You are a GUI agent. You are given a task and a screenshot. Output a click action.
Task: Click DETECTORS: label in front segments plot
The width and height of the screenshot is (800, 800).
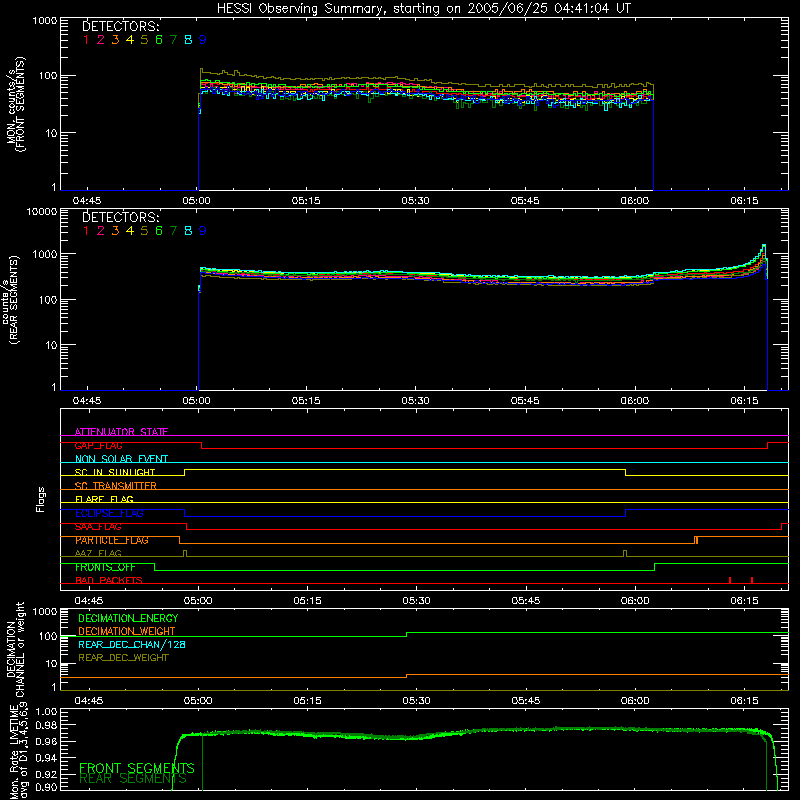pyautogui.click(x=120, y=26)
